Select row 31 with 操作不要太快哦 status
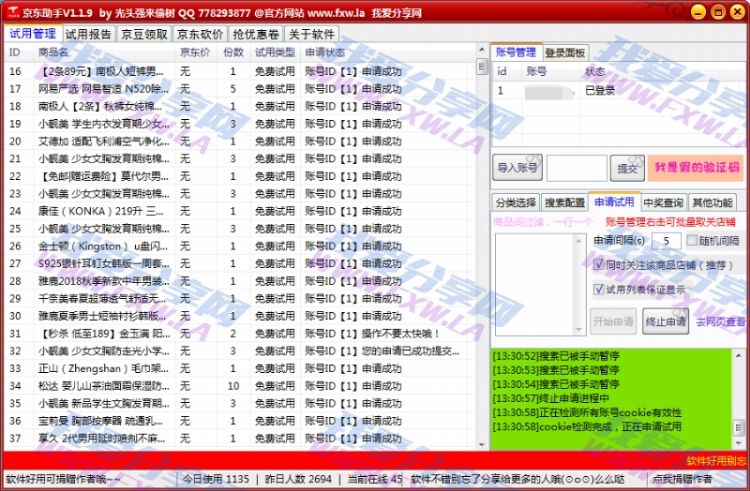The image size is (750, 491). coord(239,334)
